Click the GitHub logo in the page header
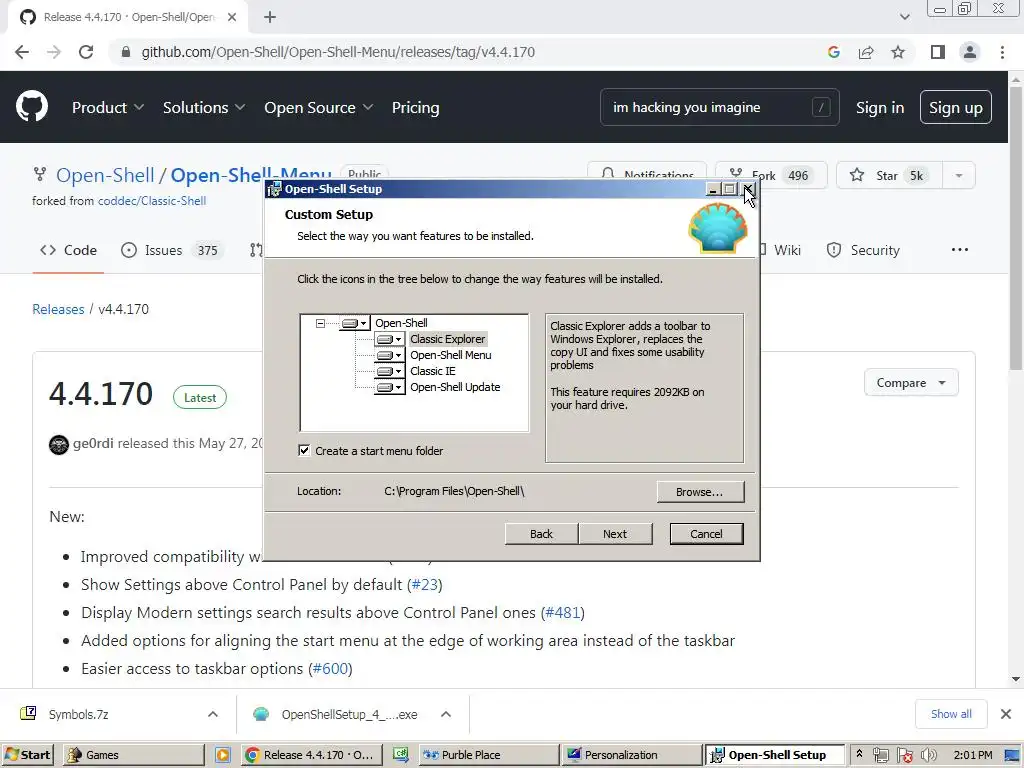 32,107
